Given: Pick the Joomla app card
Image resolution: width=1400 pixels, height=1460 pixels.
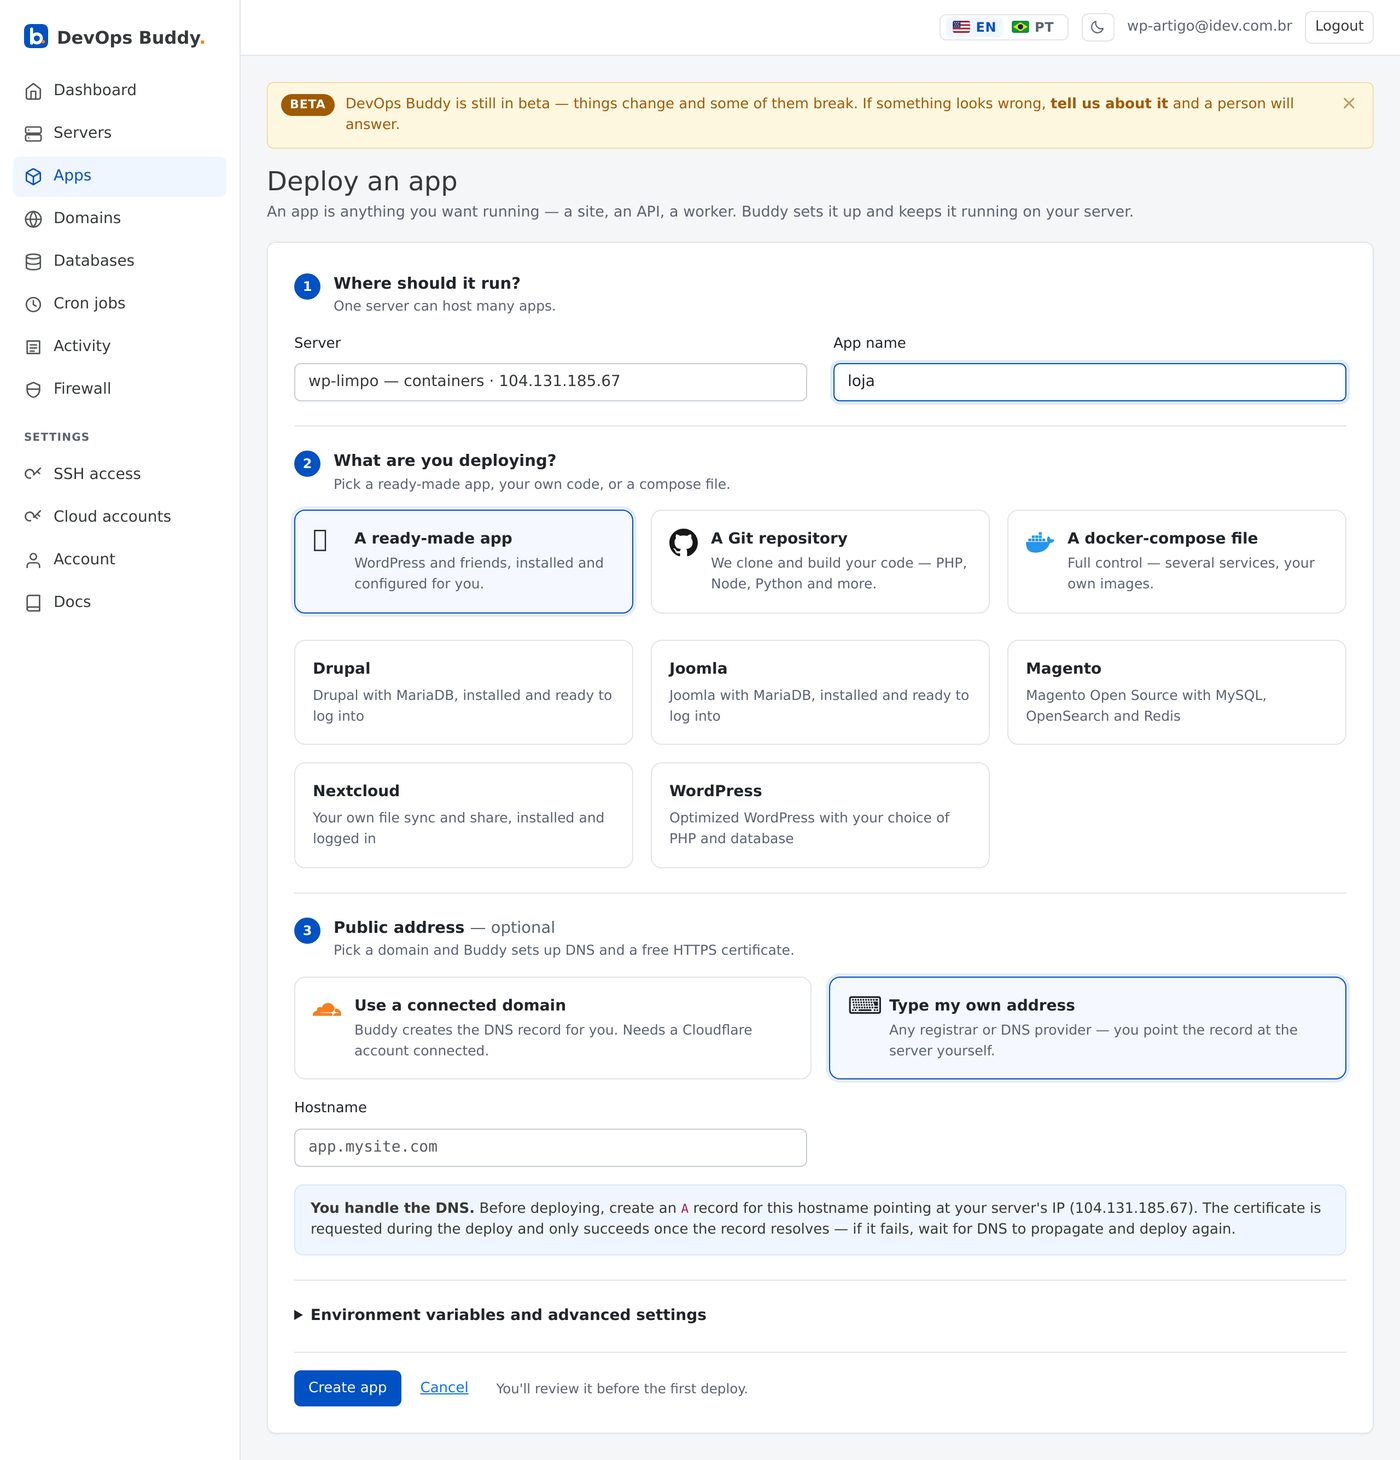Looking at the screenshot, I should (820, 692).
